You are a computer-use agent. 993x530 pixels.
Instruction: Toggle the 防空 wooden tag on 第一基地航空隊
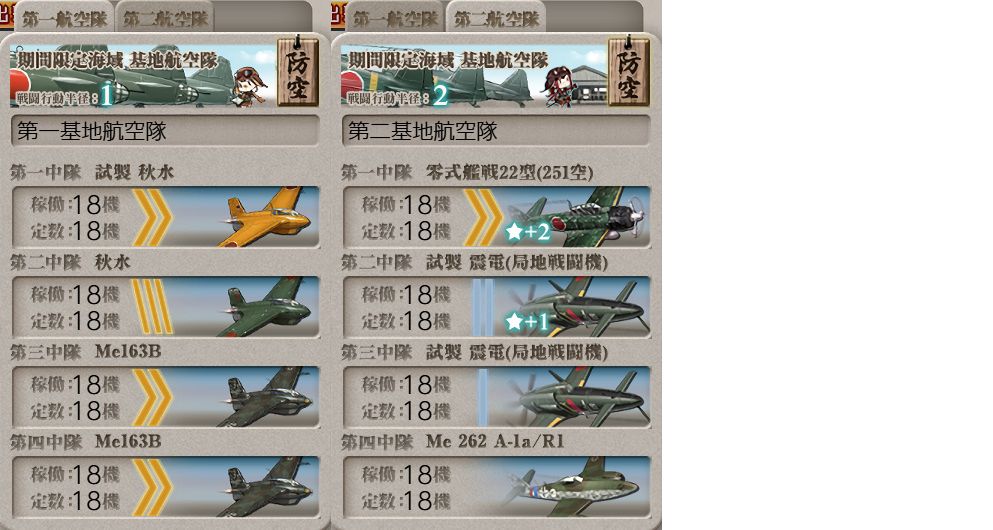pos(298,71)
